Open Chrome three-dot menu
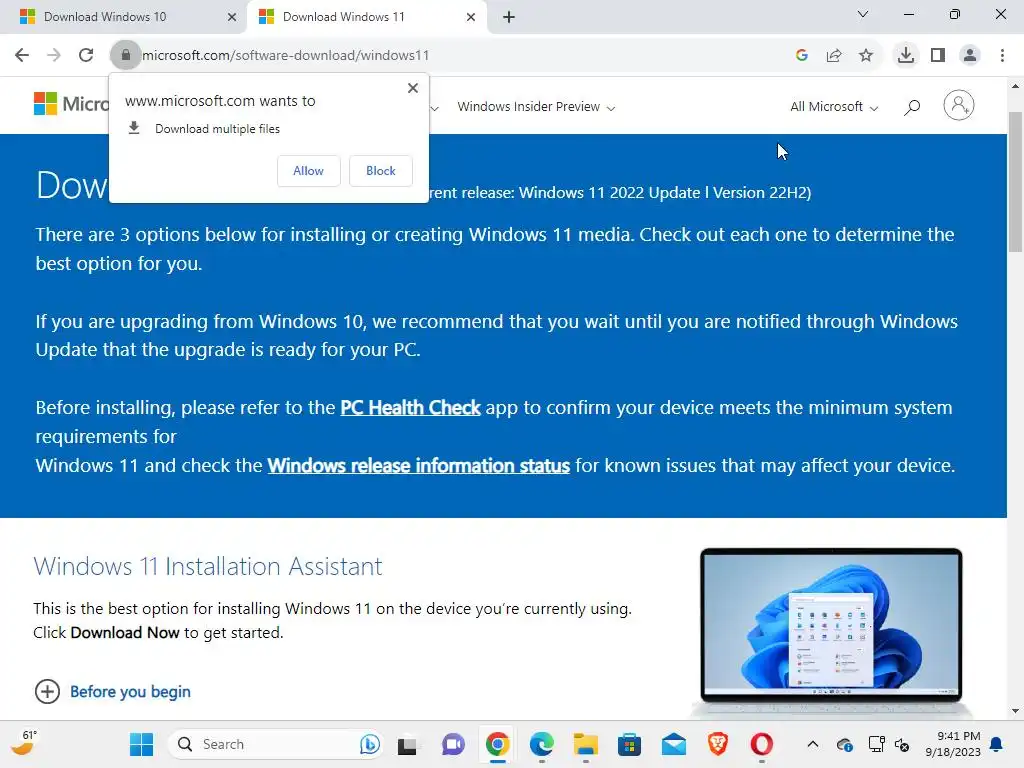 [x=1002, y=56]
